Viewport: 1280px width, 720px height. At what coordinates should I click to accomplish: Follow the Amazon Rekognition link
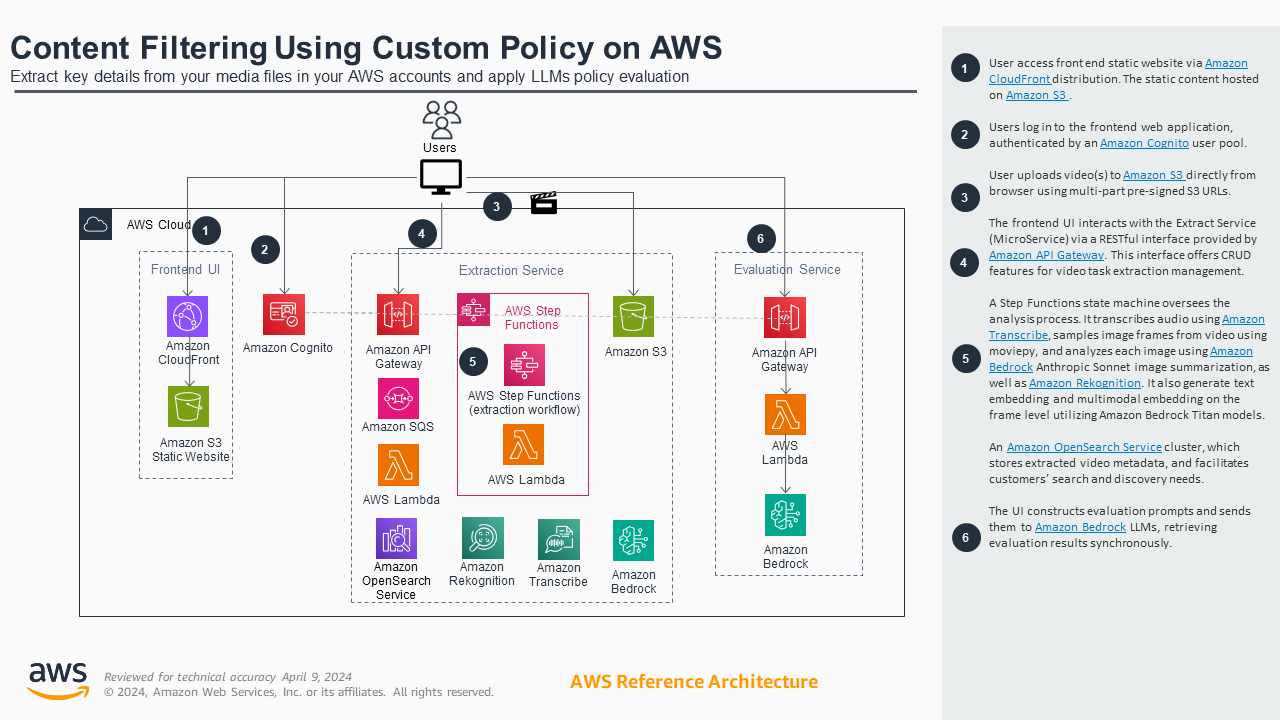tap(1085, 383)
